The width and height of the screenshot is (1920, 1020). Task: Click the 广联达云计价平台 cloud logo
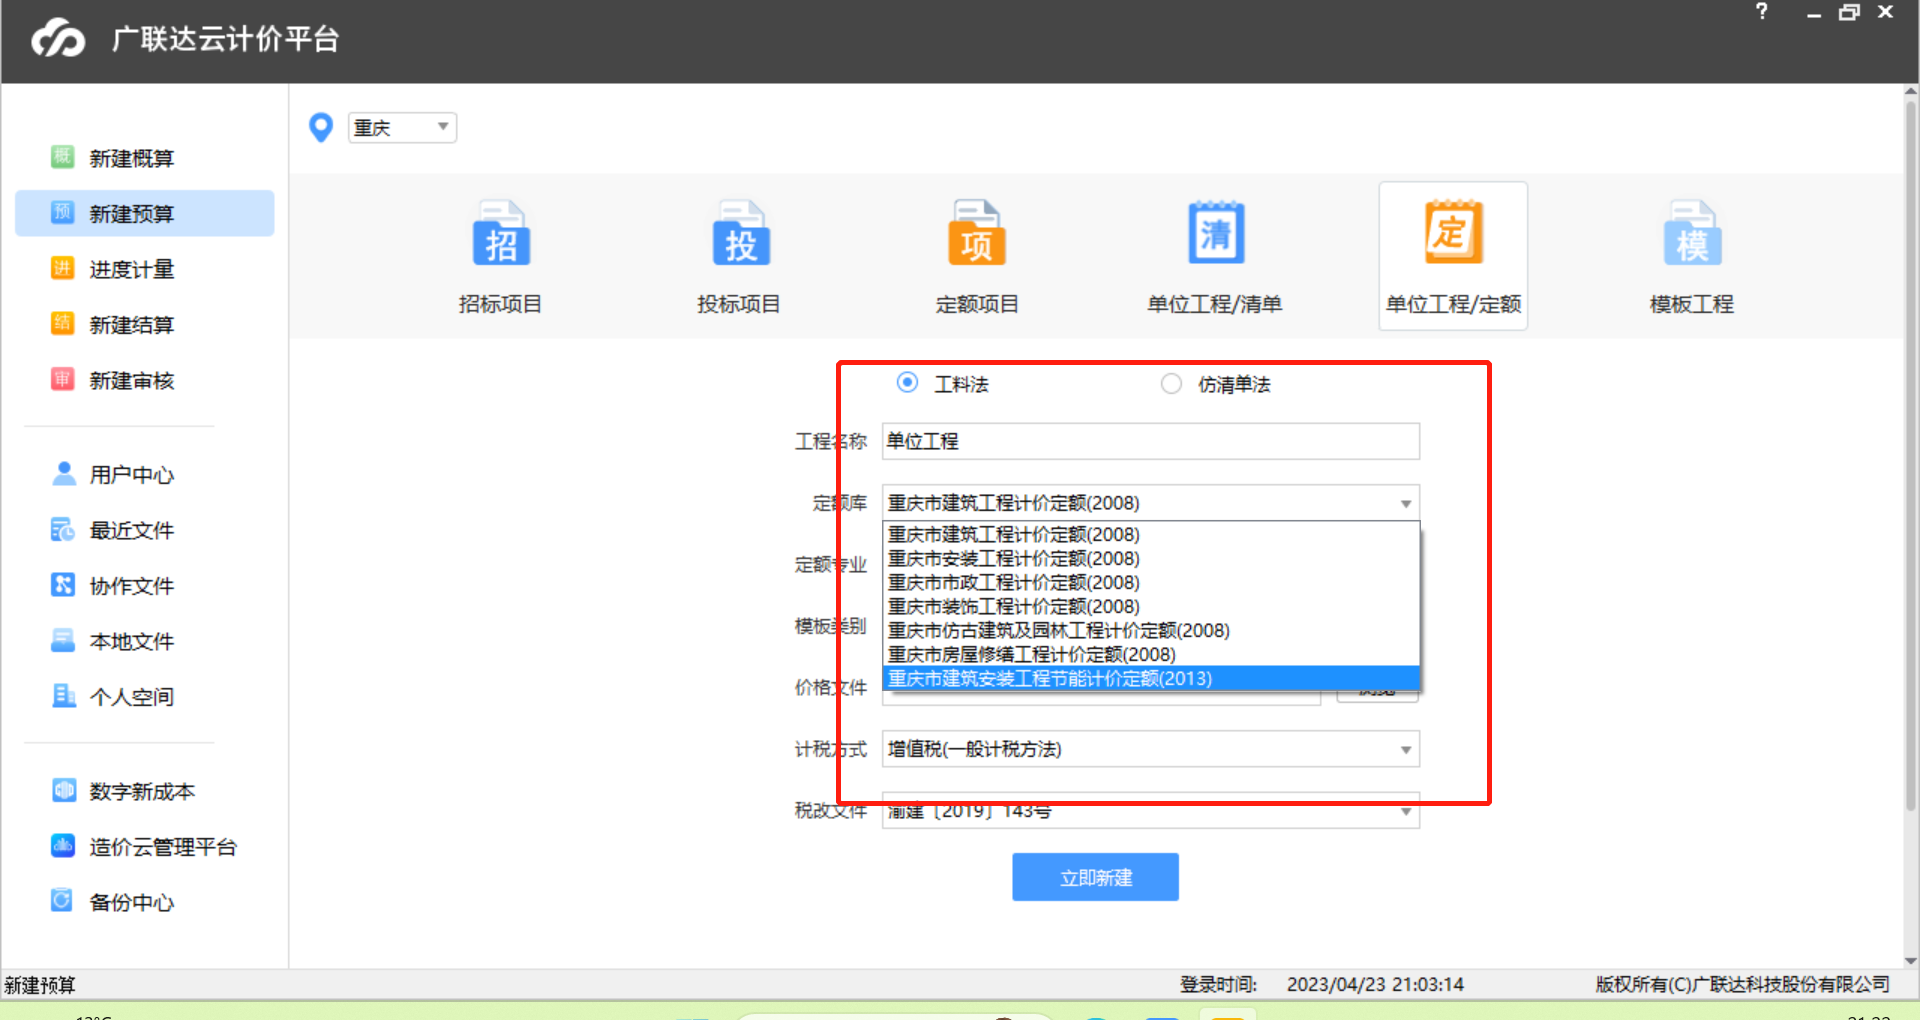58,39
